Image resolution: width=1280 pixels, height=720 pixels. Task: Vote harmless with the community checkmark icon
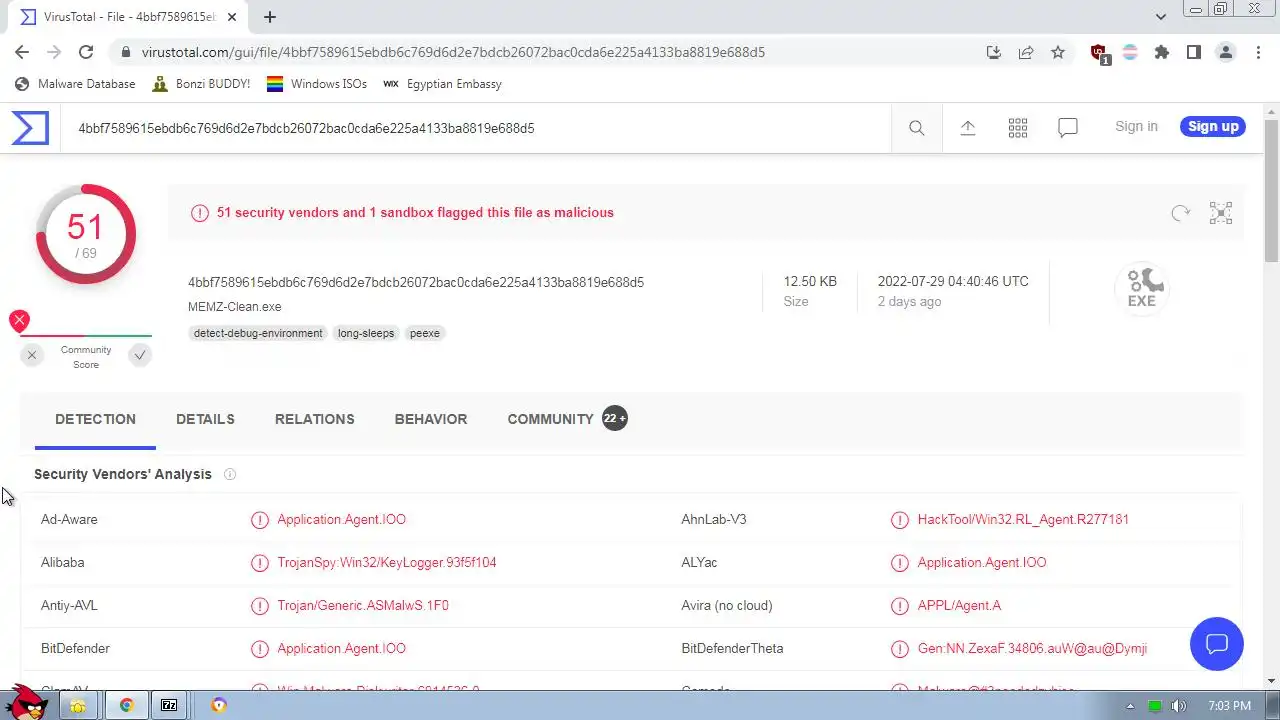pyautogui.click(x=140, y=355)
